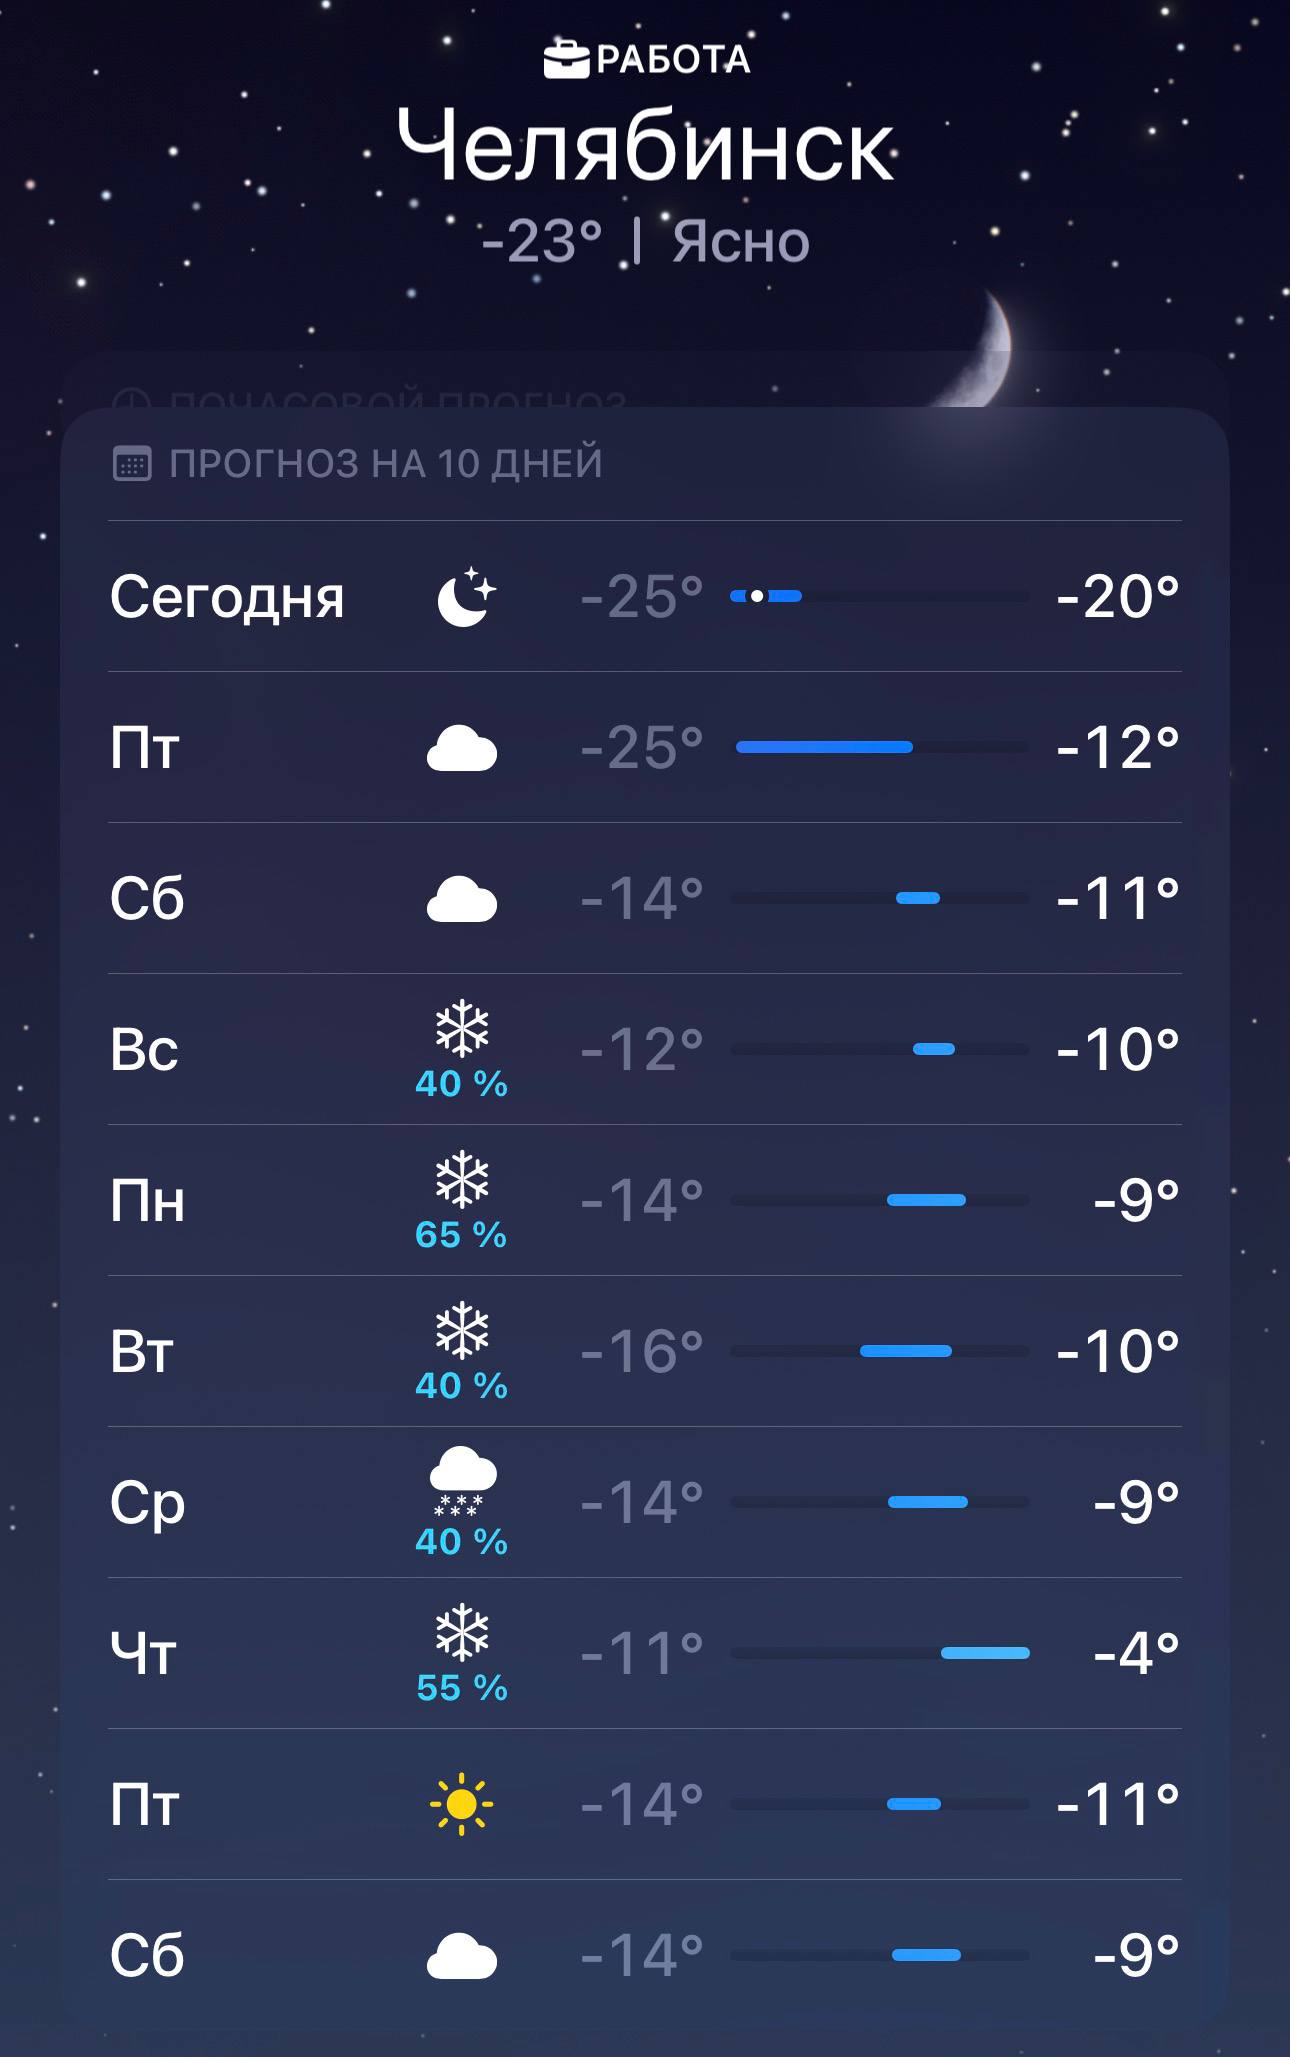Open the Челябинск city title
Screen dimensions: 1290x2057
pyautogui.click(x=645, y=148)
